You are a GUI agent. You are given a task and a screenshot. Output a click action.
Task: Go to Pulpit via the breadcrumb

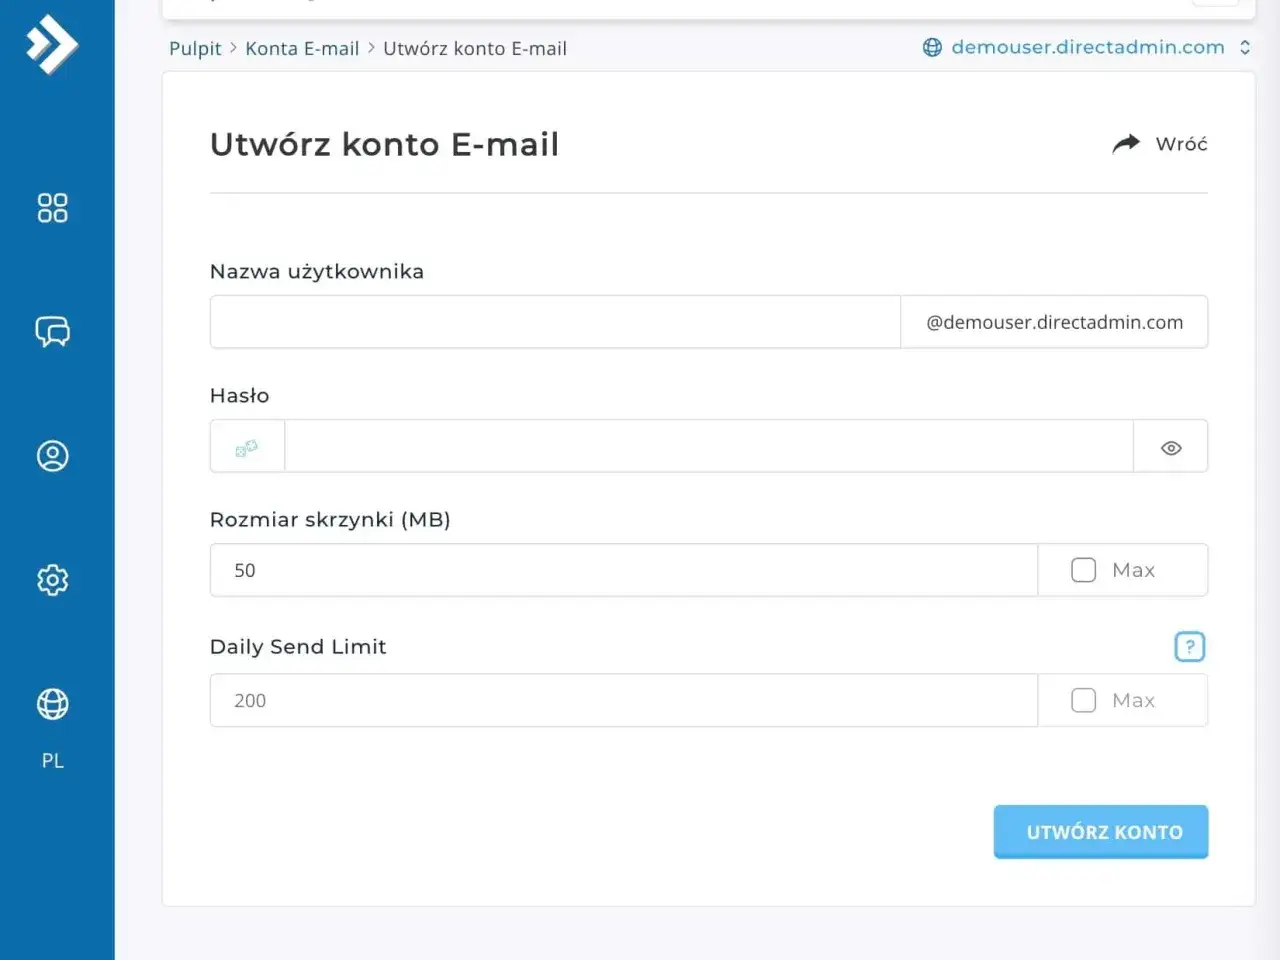click(x=195, y=48)
